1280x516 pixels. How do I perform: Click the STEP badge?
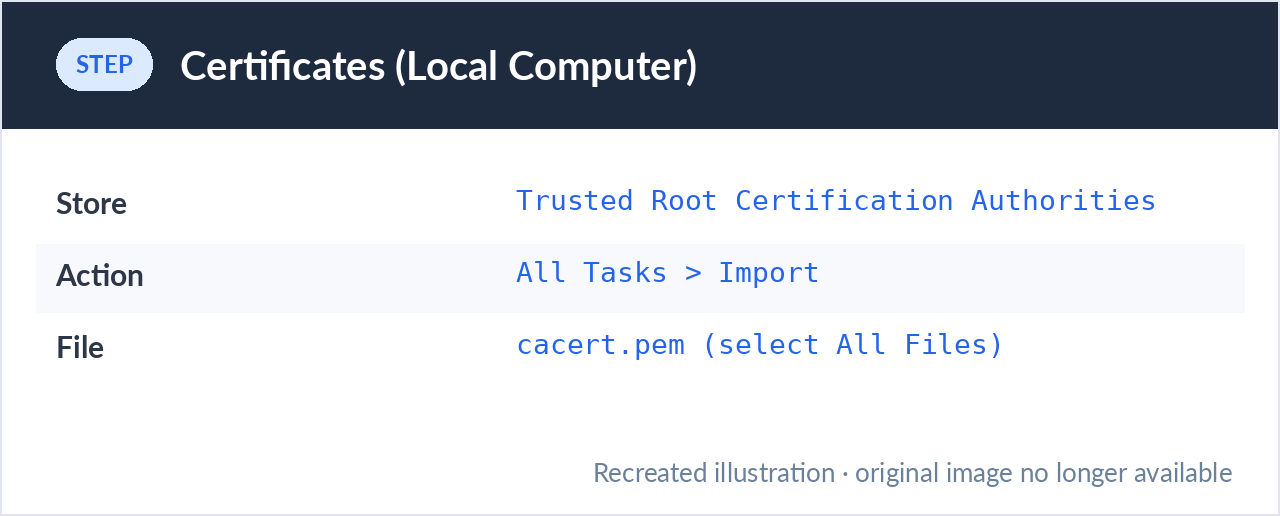[104, 65]
